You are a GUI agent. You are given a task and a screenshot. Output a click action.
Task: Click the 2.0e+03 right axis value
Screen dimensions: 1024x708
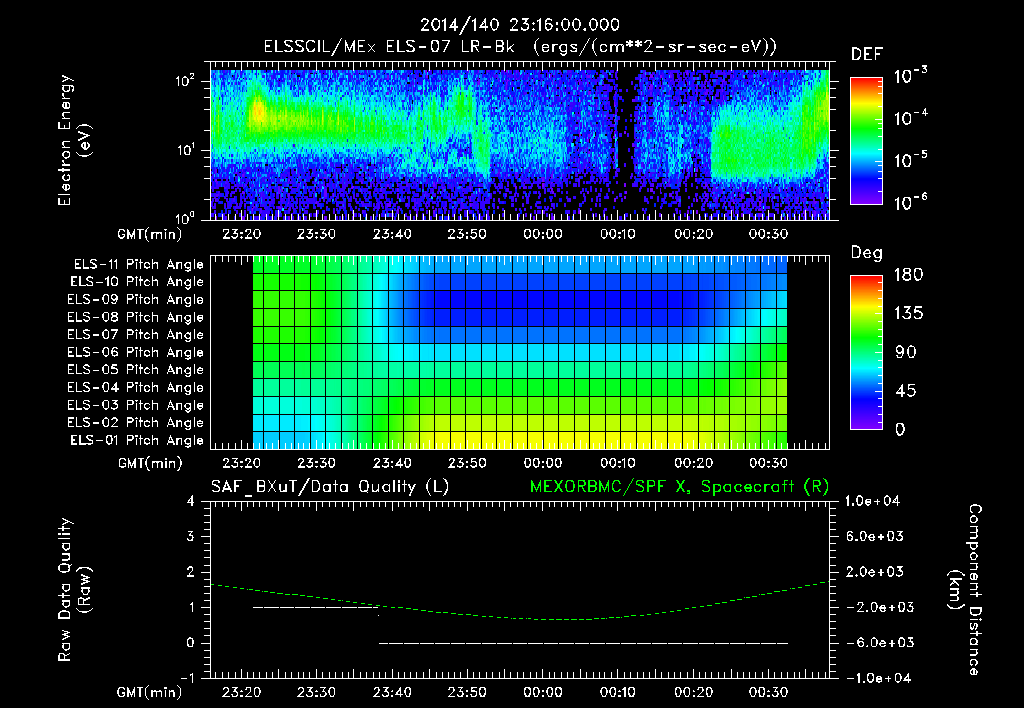[874, 572]
